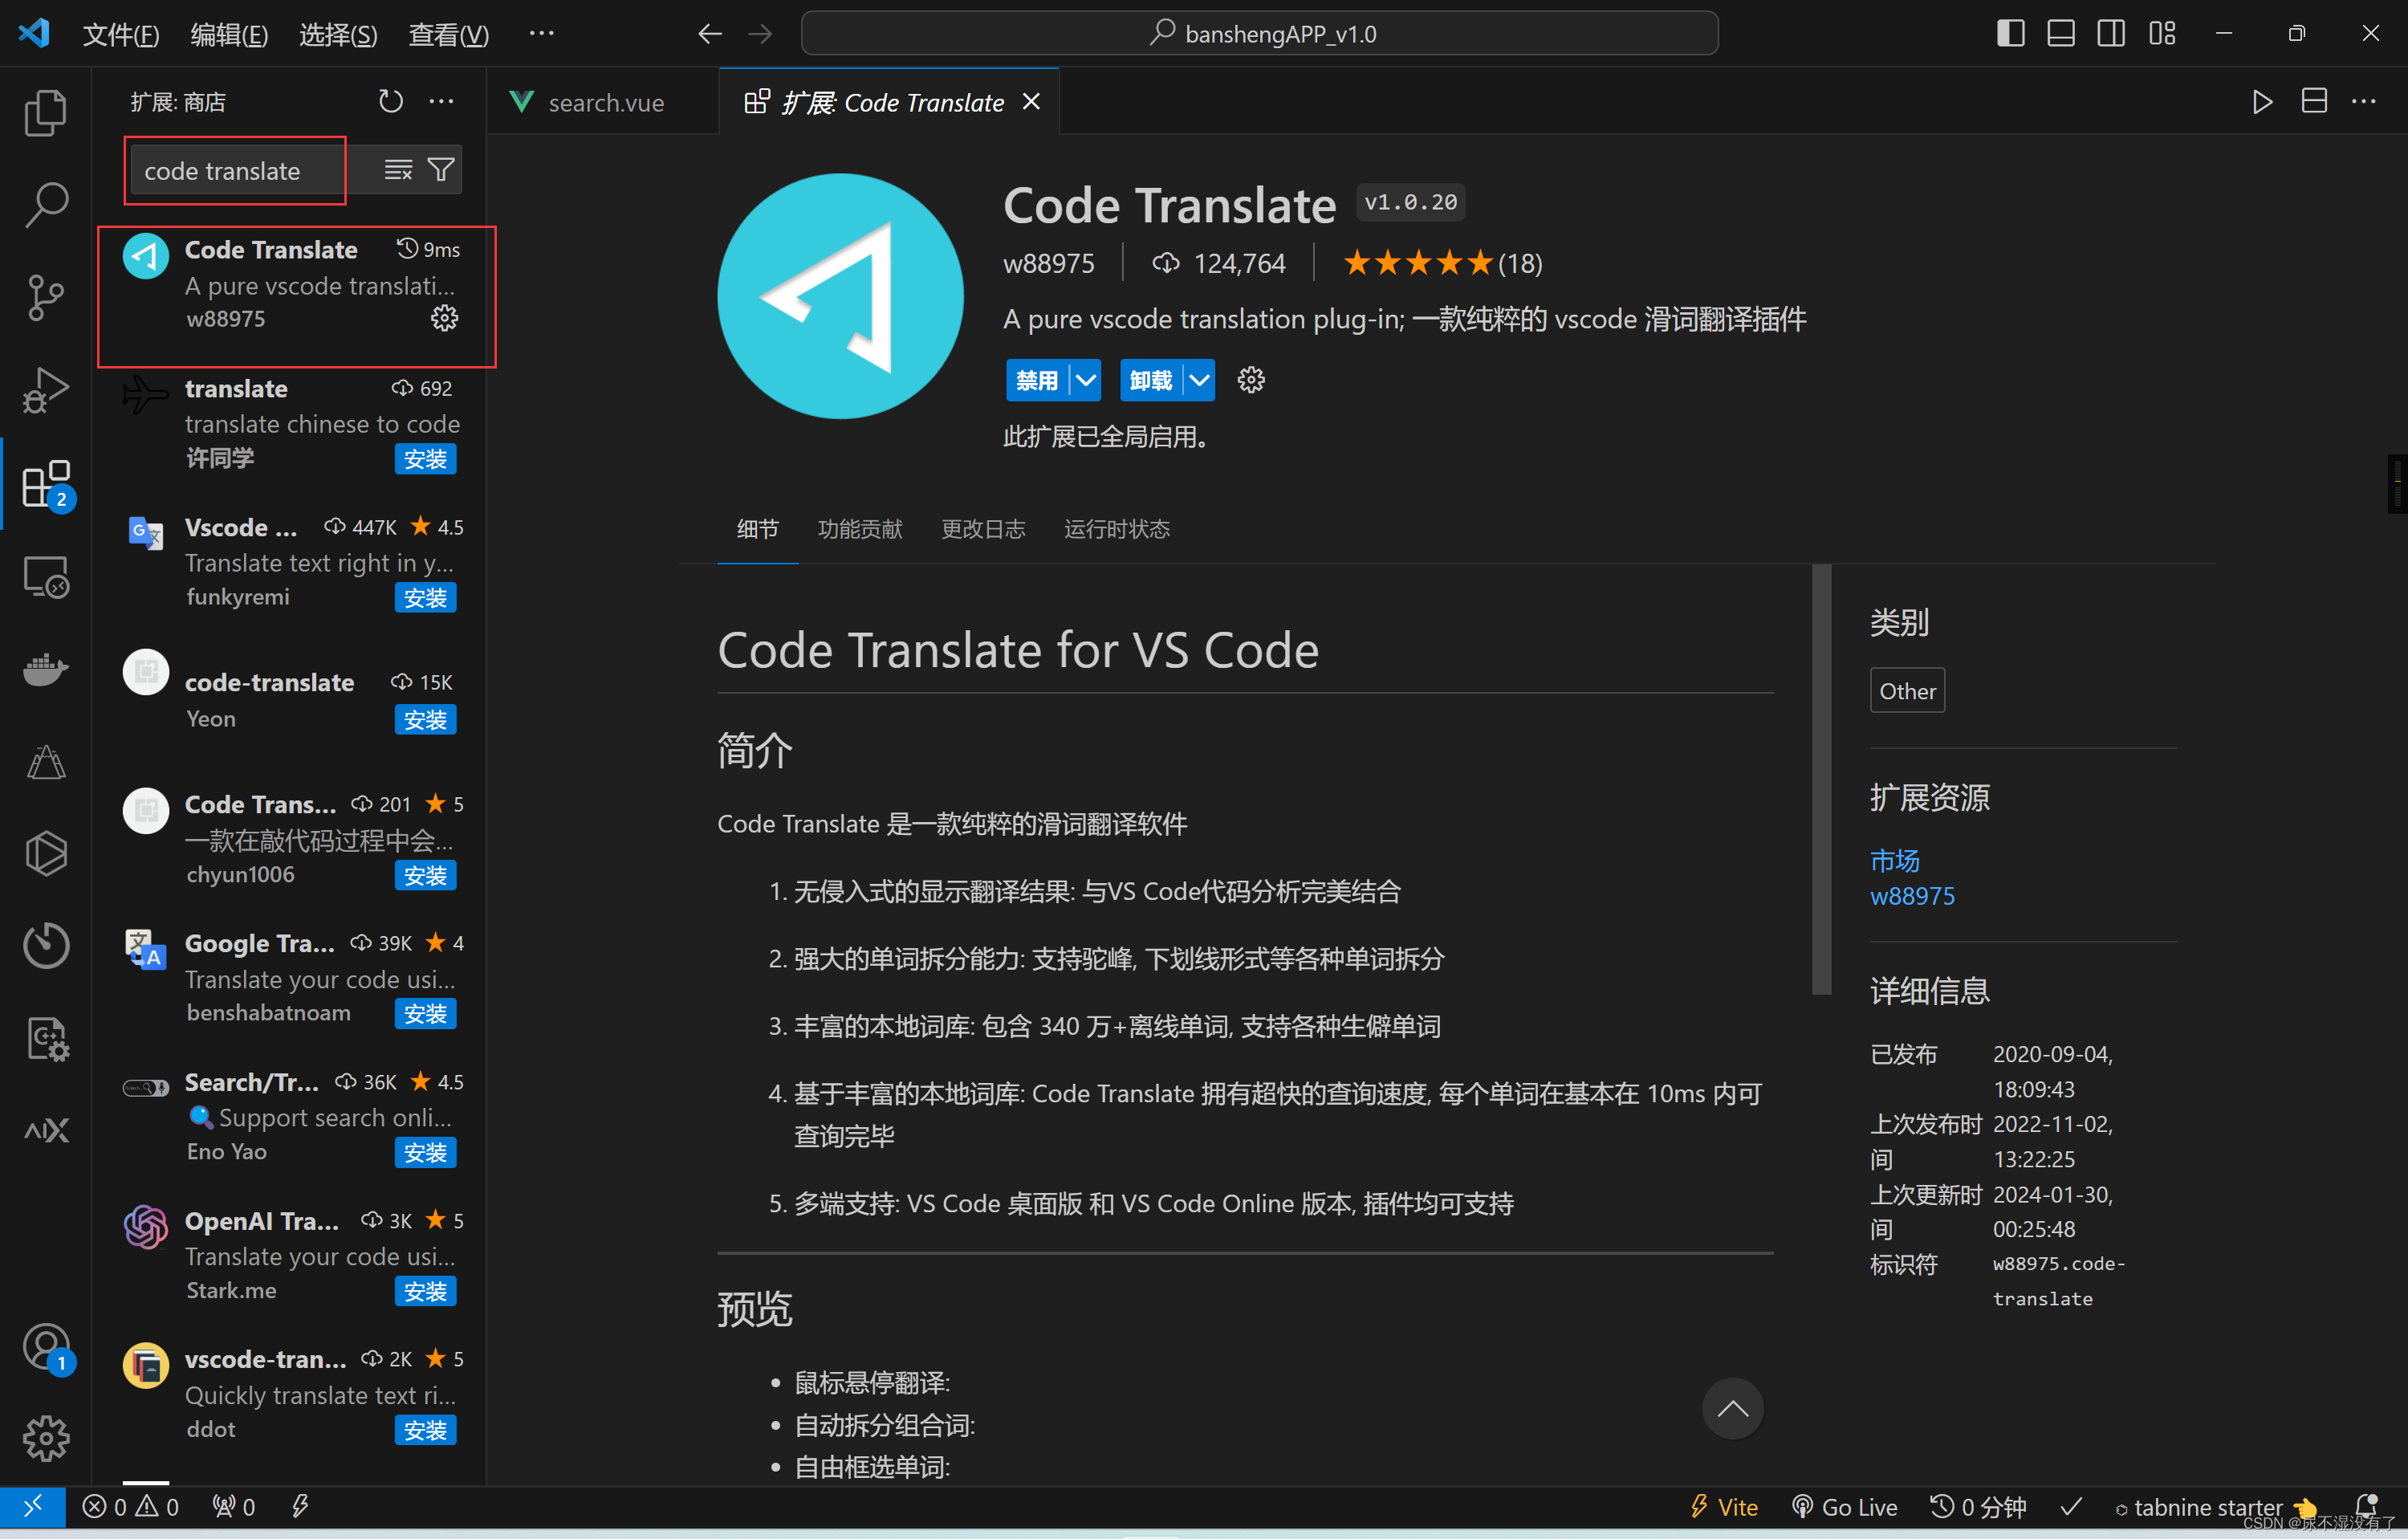This screenshot has width=2408, height=1539.
Task: Open the Accounts icon in activity bar
Action: (x=46, y=1348)
